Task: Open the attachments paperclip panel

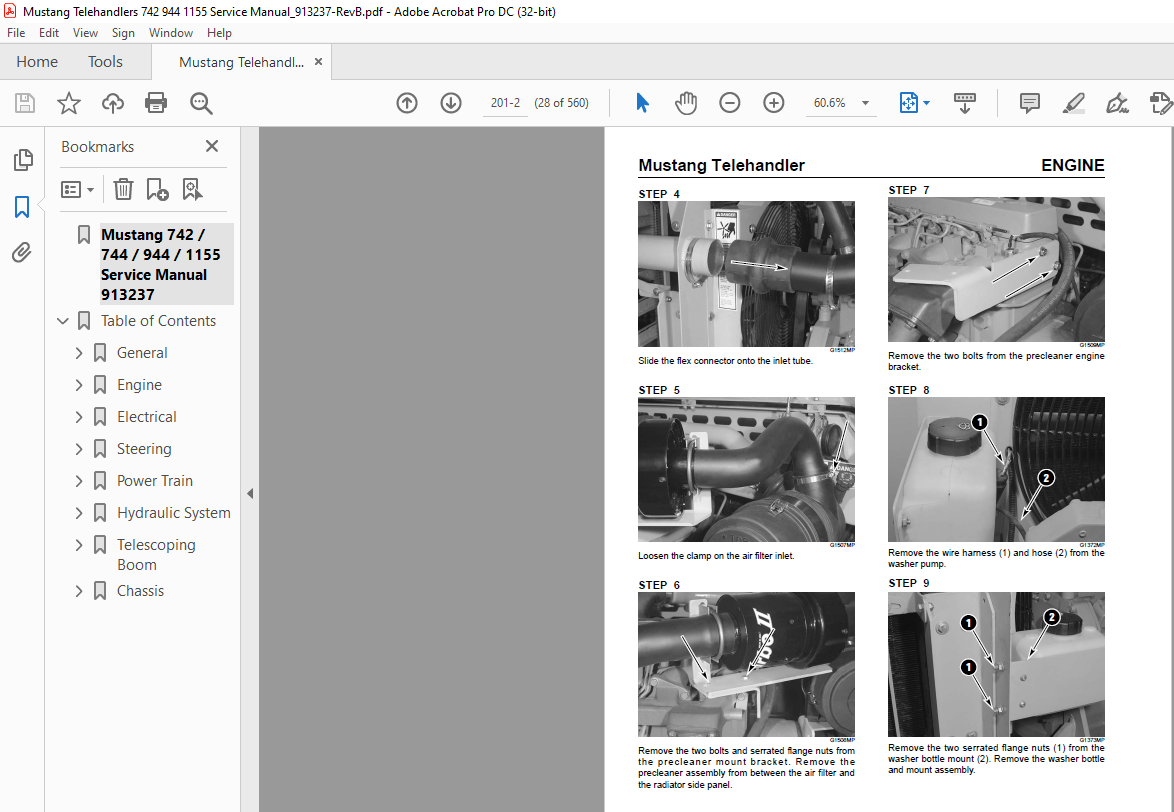Action: (22, 253)
